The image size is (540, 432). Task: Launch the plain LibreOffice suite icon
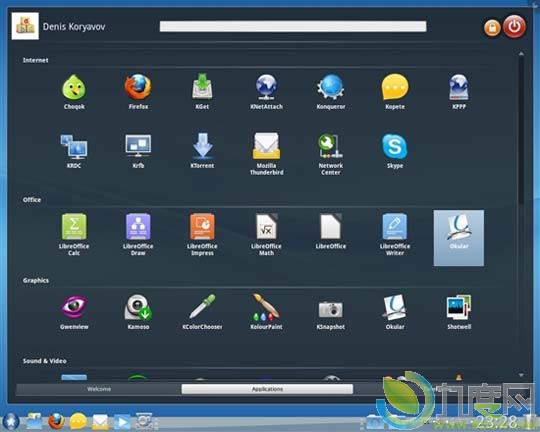click(331, 231)
